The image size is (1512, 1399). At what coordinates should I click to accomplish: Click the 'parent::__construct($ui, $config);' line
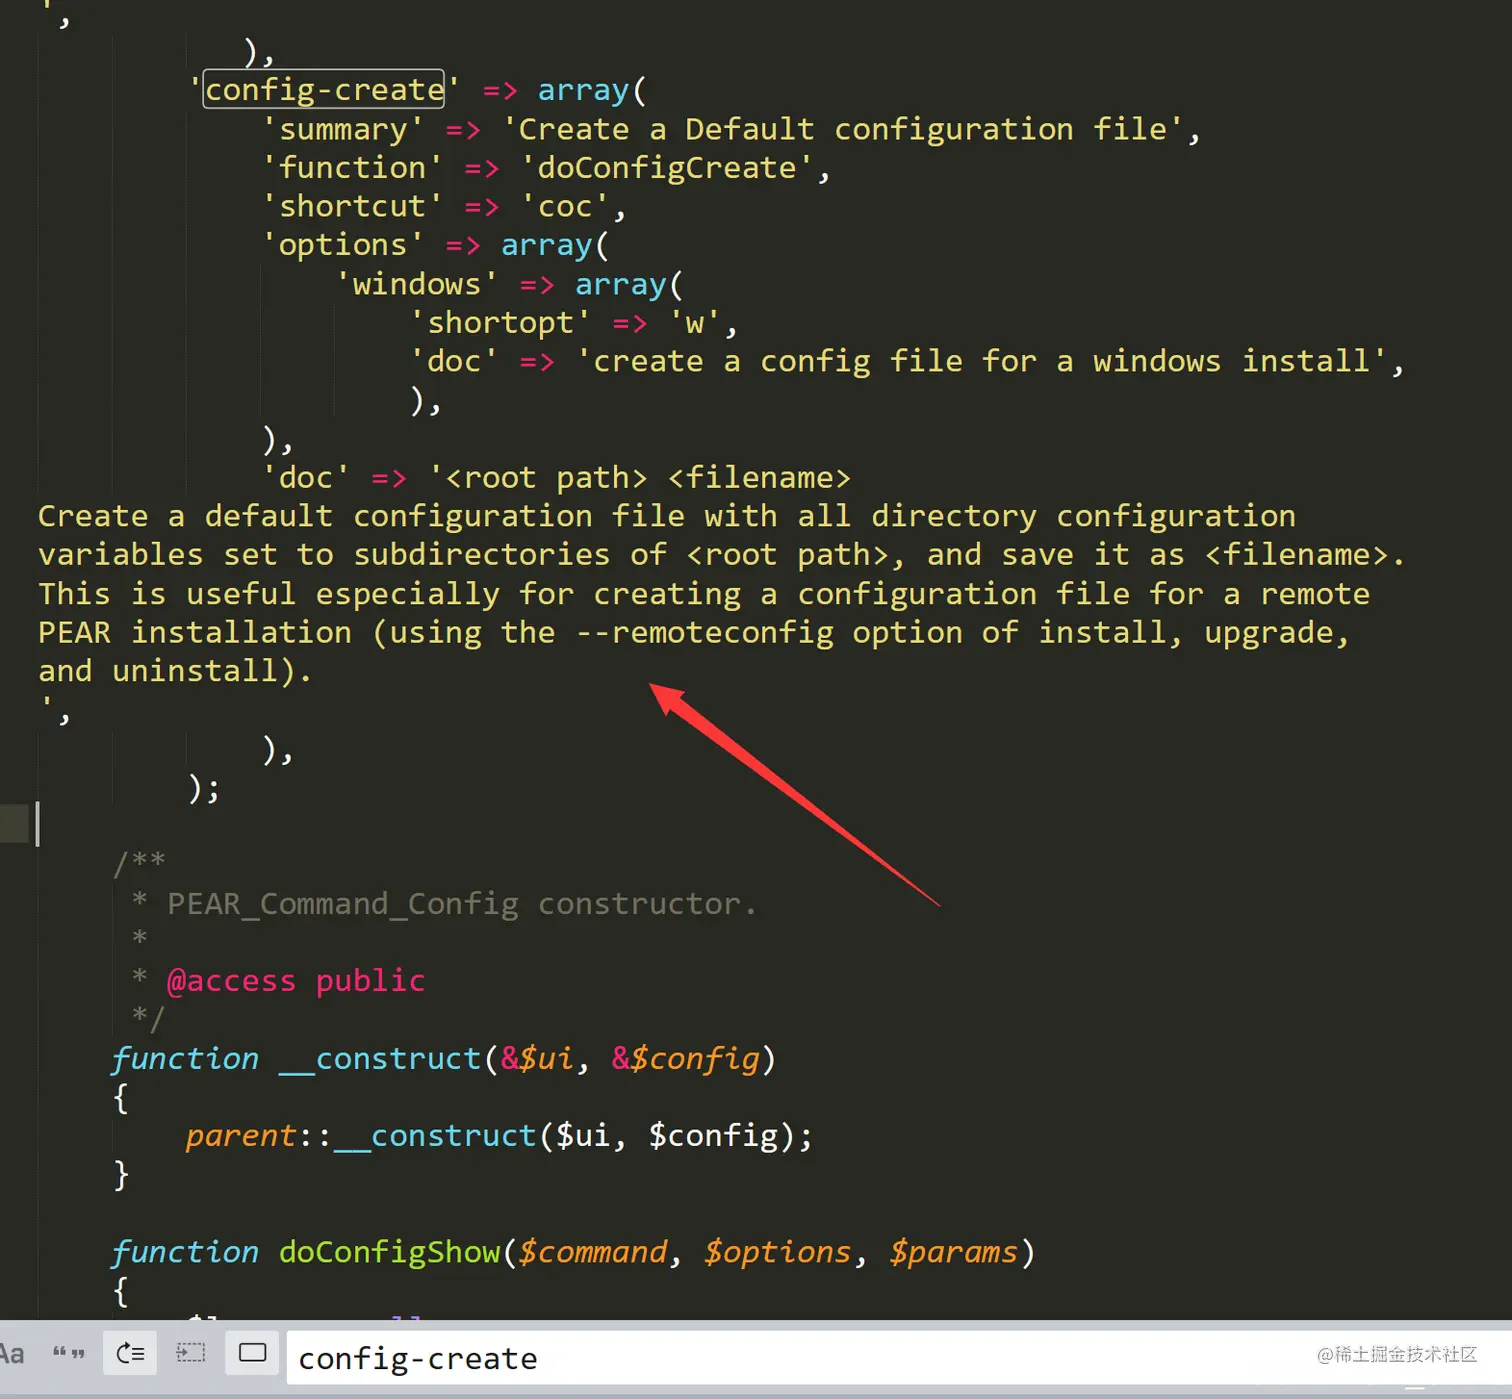coord(499,1136)
